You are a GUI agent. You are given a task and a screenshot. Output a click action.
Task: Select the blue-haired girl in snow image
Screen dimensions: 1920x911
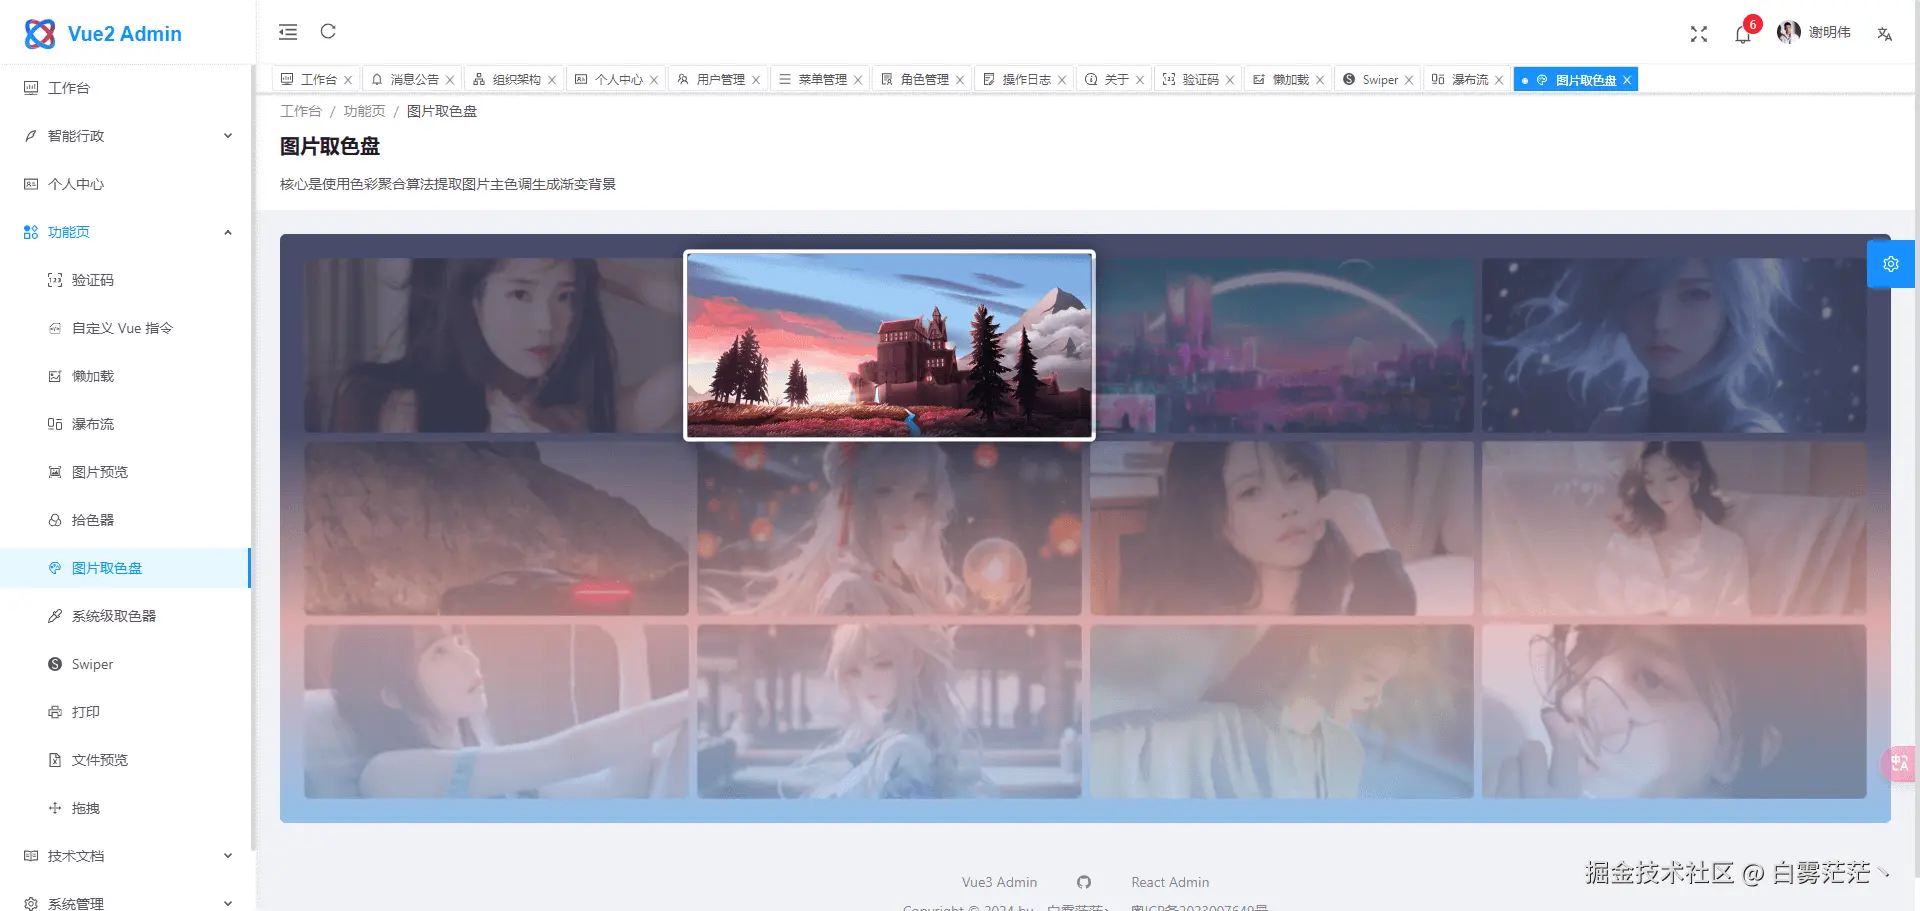tap(1674, 346)
